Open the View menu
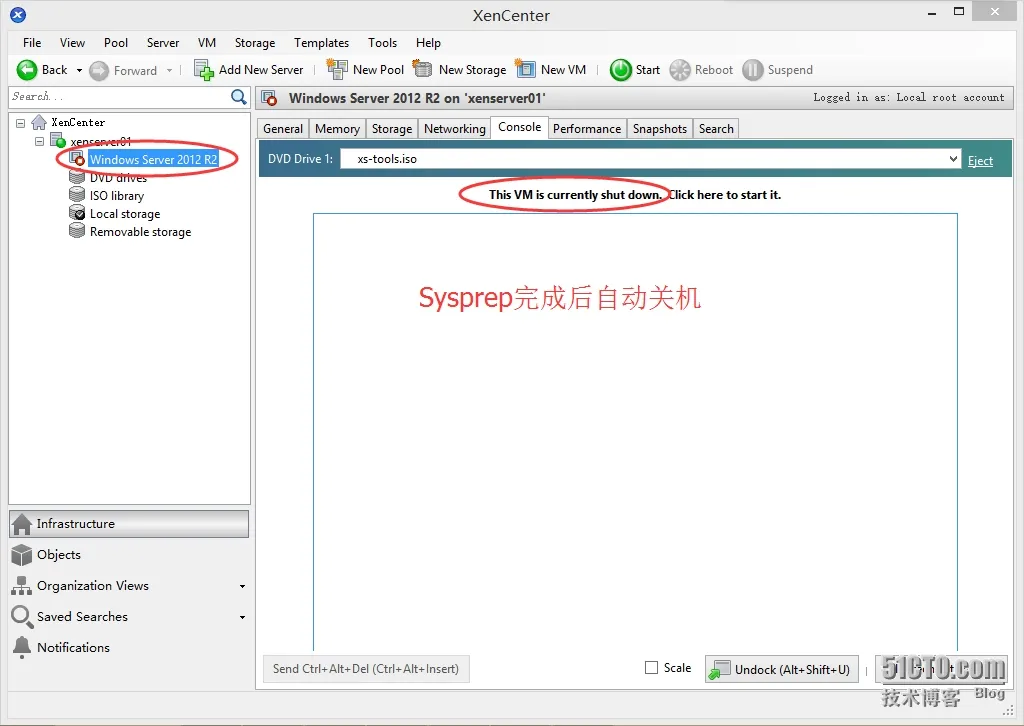The width and height of the screenshot is (1024, 726). coord(72,43)
